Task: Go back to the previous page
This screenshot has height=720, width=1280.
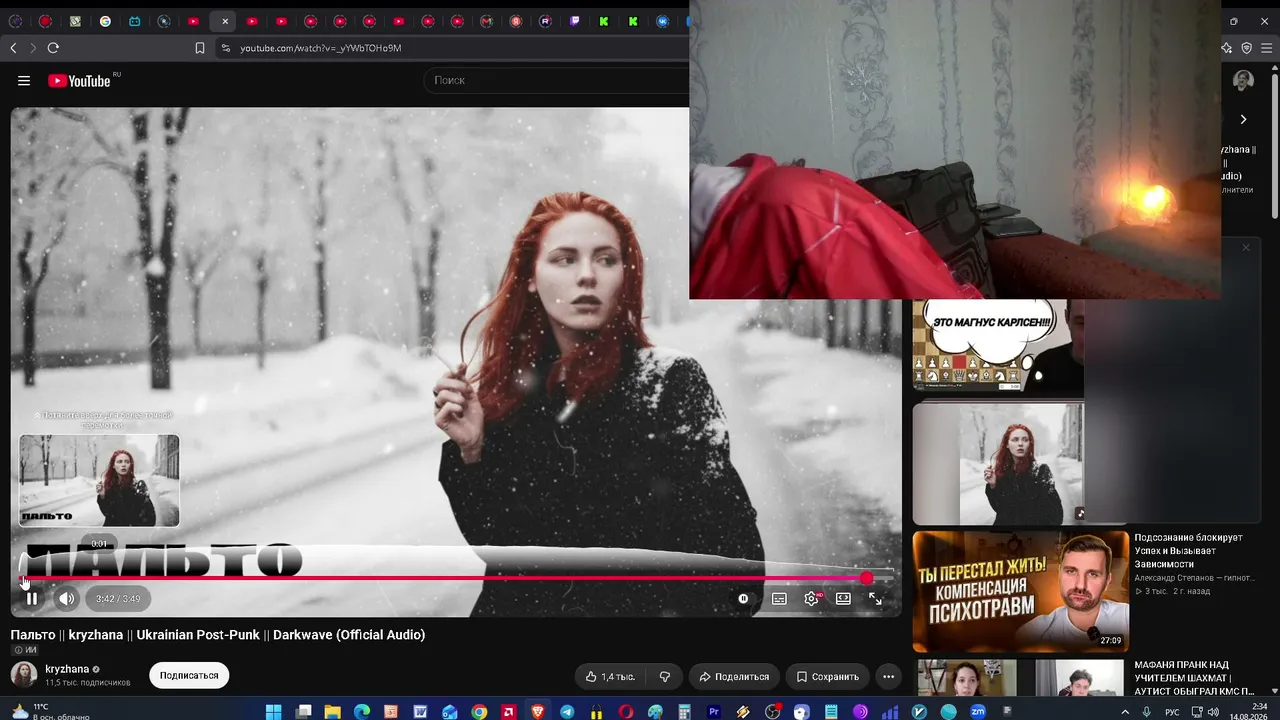Action: (13, 48)
